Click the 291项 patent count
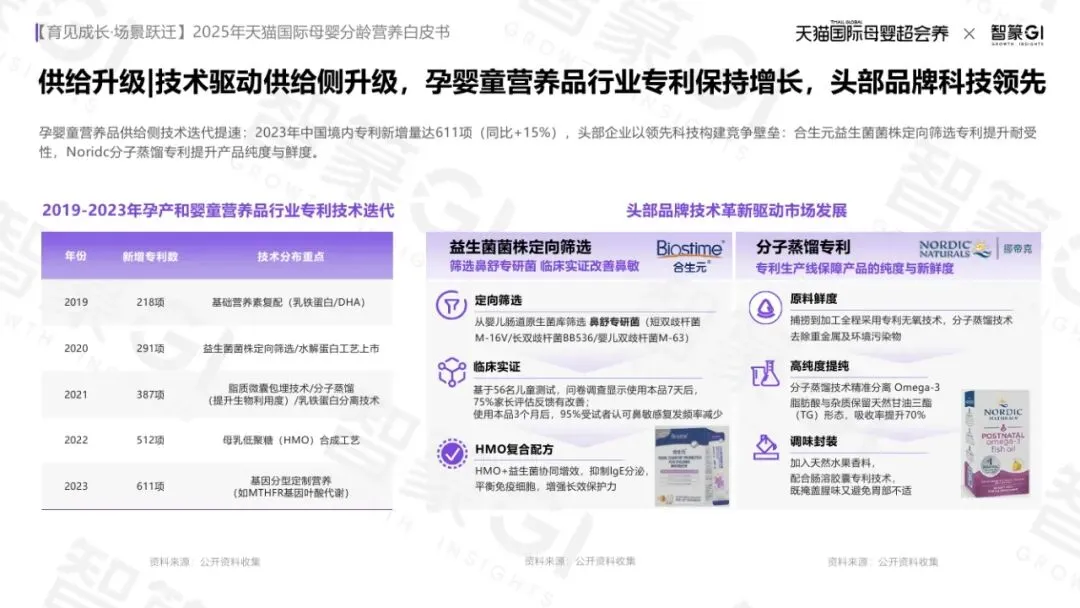 tap(150, 348)
